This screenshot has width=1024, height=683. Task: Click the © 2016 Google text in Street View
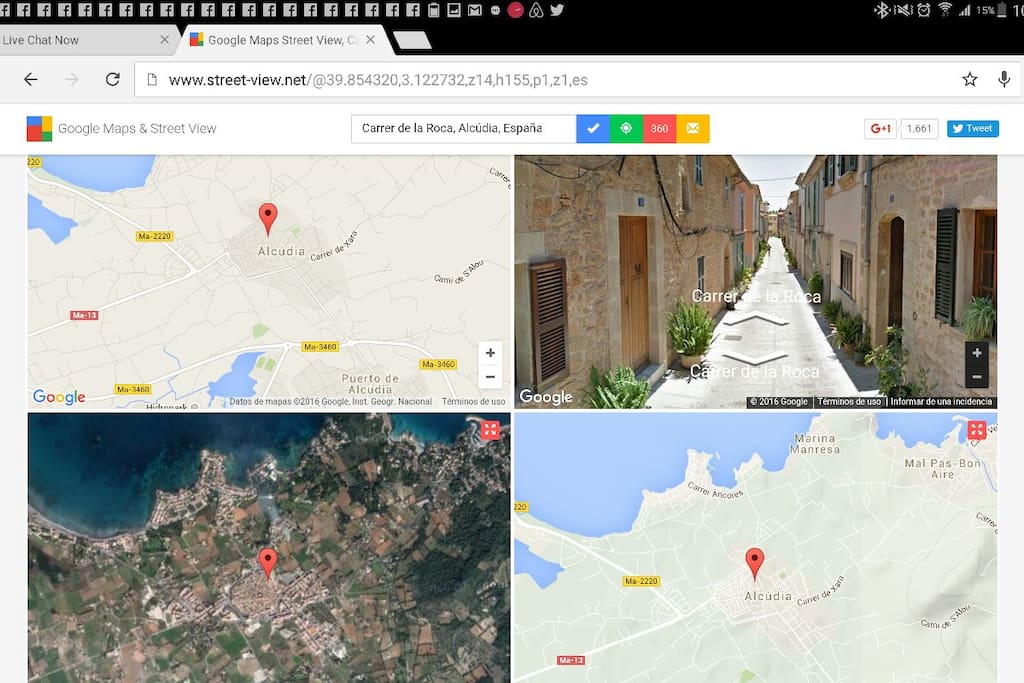click(x=778, y=402)
